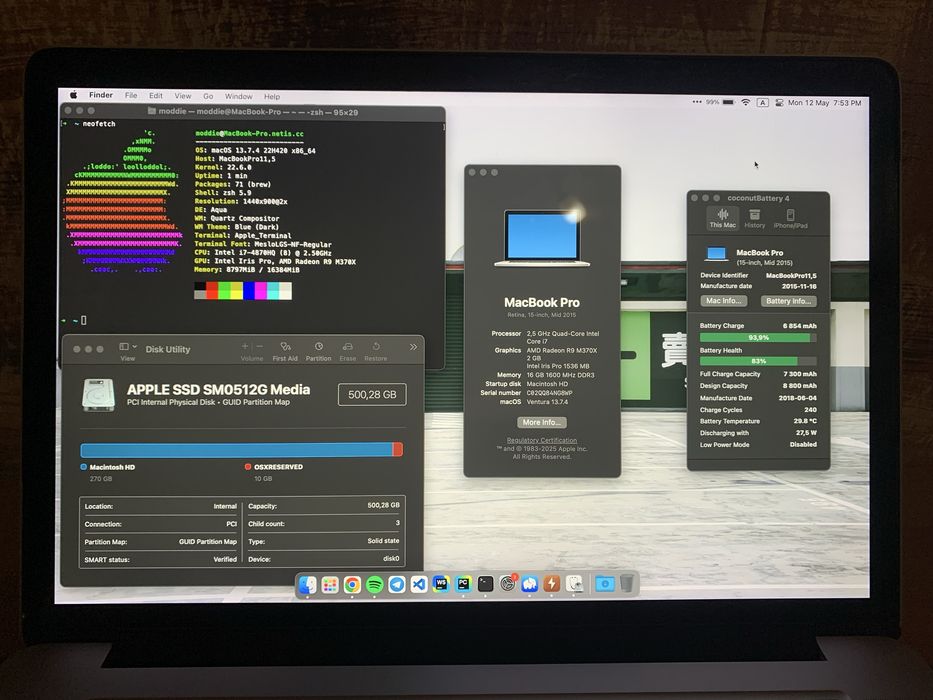The width and height of the screenshot is (933, 700).
Task: Click the Battery Health 83% bar
Action: click(x=757, y=361)
